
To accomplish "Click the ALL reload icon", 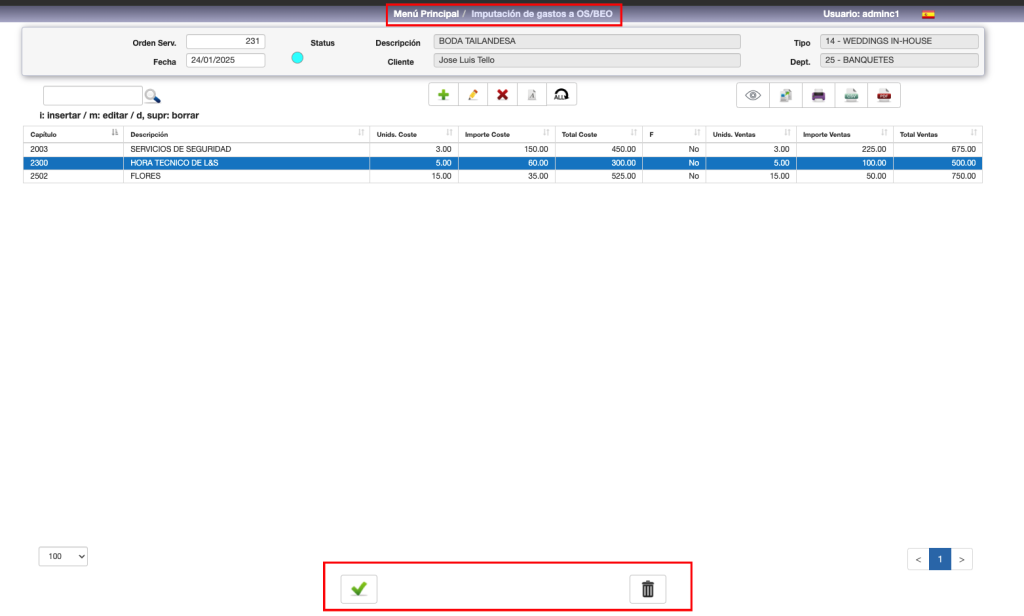I will click(x=561, y=95).
